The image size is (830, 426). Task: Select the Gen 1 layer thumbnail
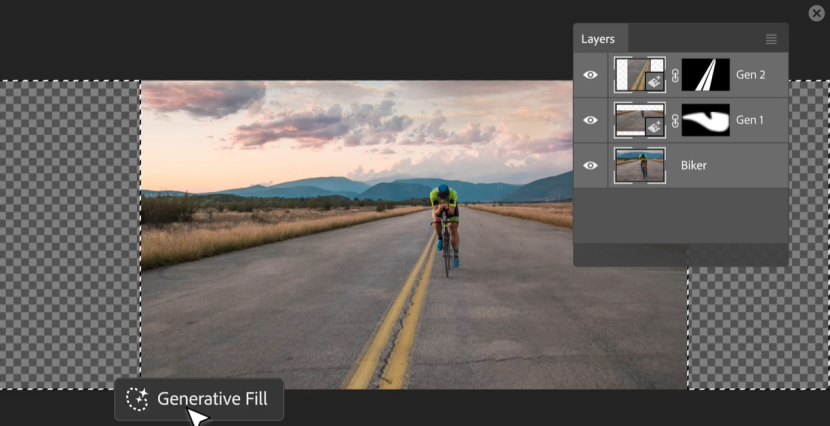click(639, 120)
